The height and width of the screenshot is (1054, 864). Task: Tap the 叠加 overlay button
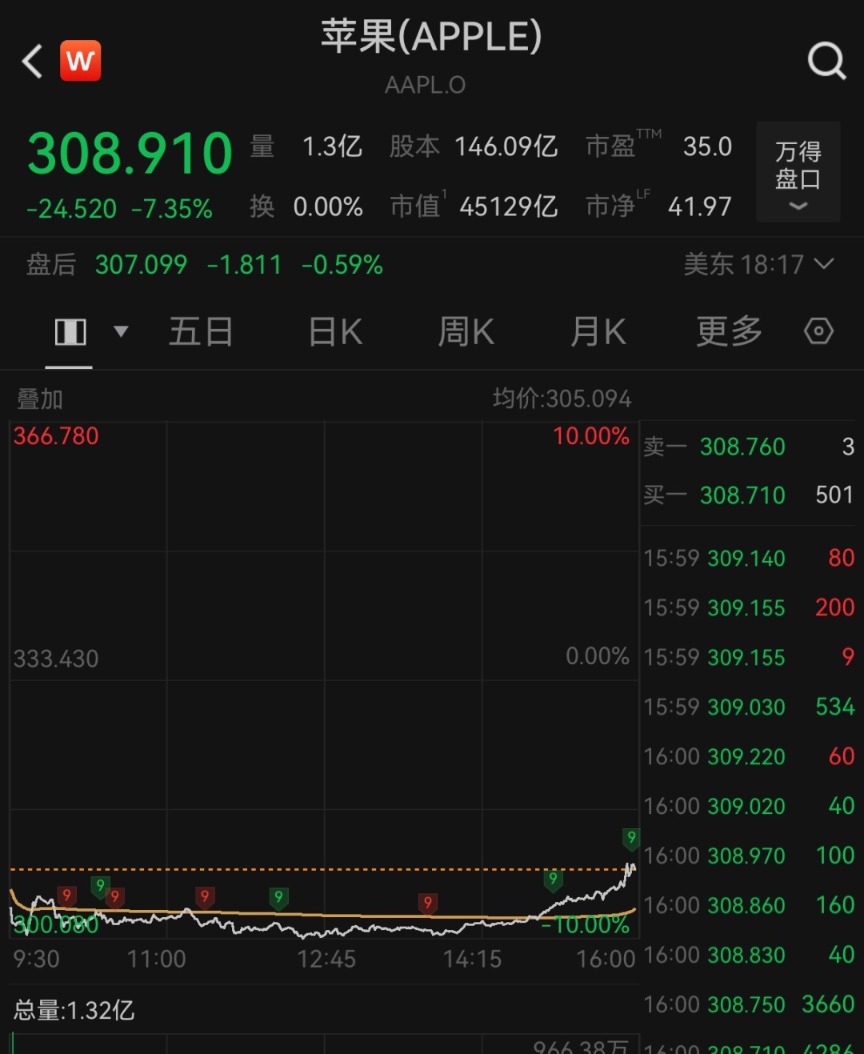(x=40, y=399)
